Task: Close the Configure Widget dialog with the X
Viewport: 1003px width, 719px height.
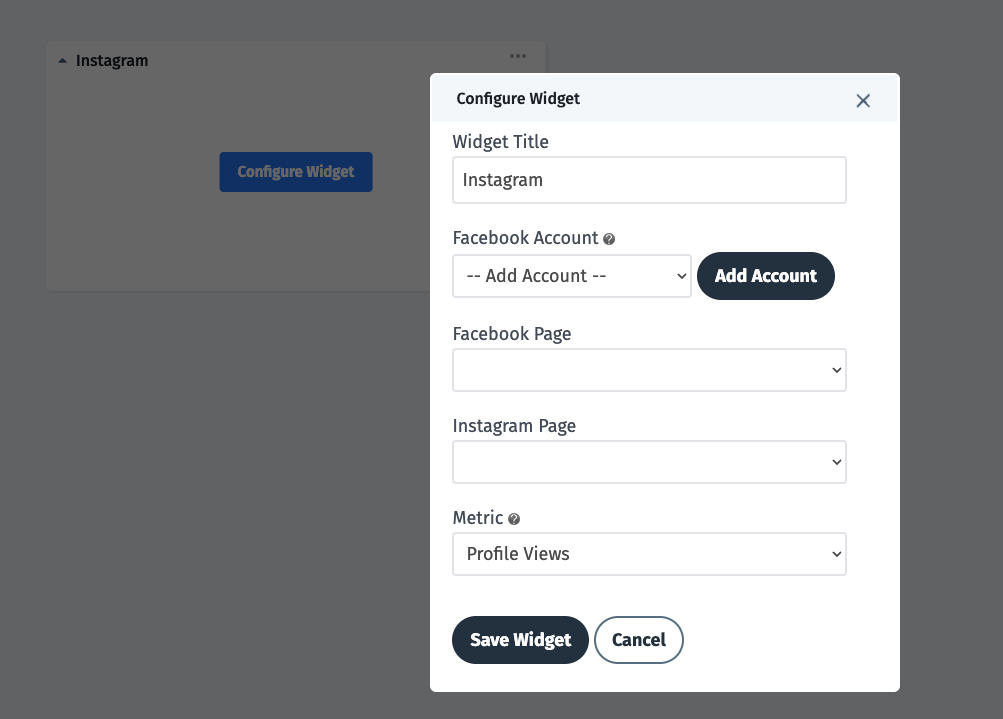Action: click(x=862, y=100)
